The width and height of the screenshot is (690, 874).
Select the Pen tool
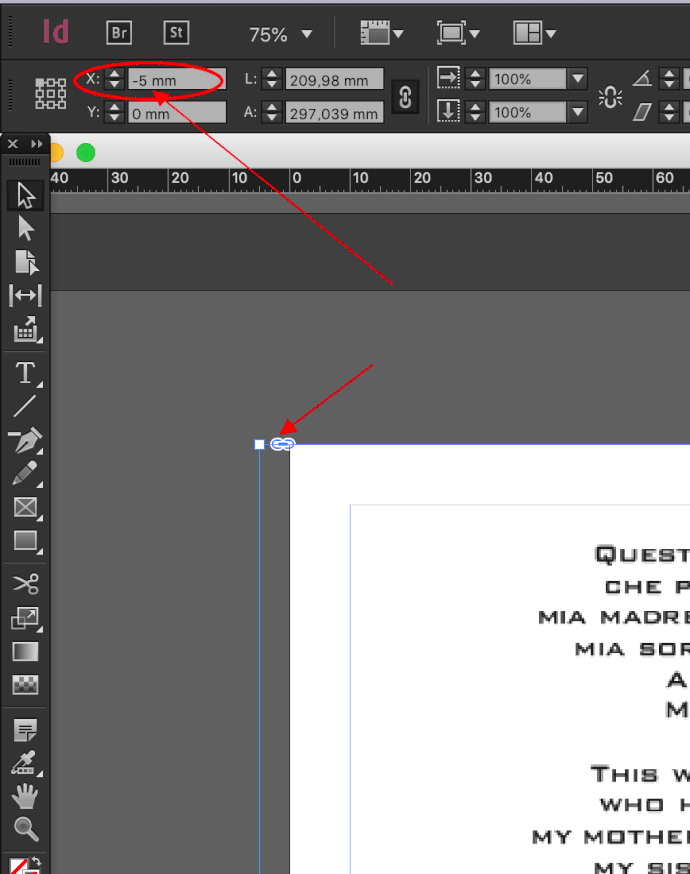coord(26,440)
